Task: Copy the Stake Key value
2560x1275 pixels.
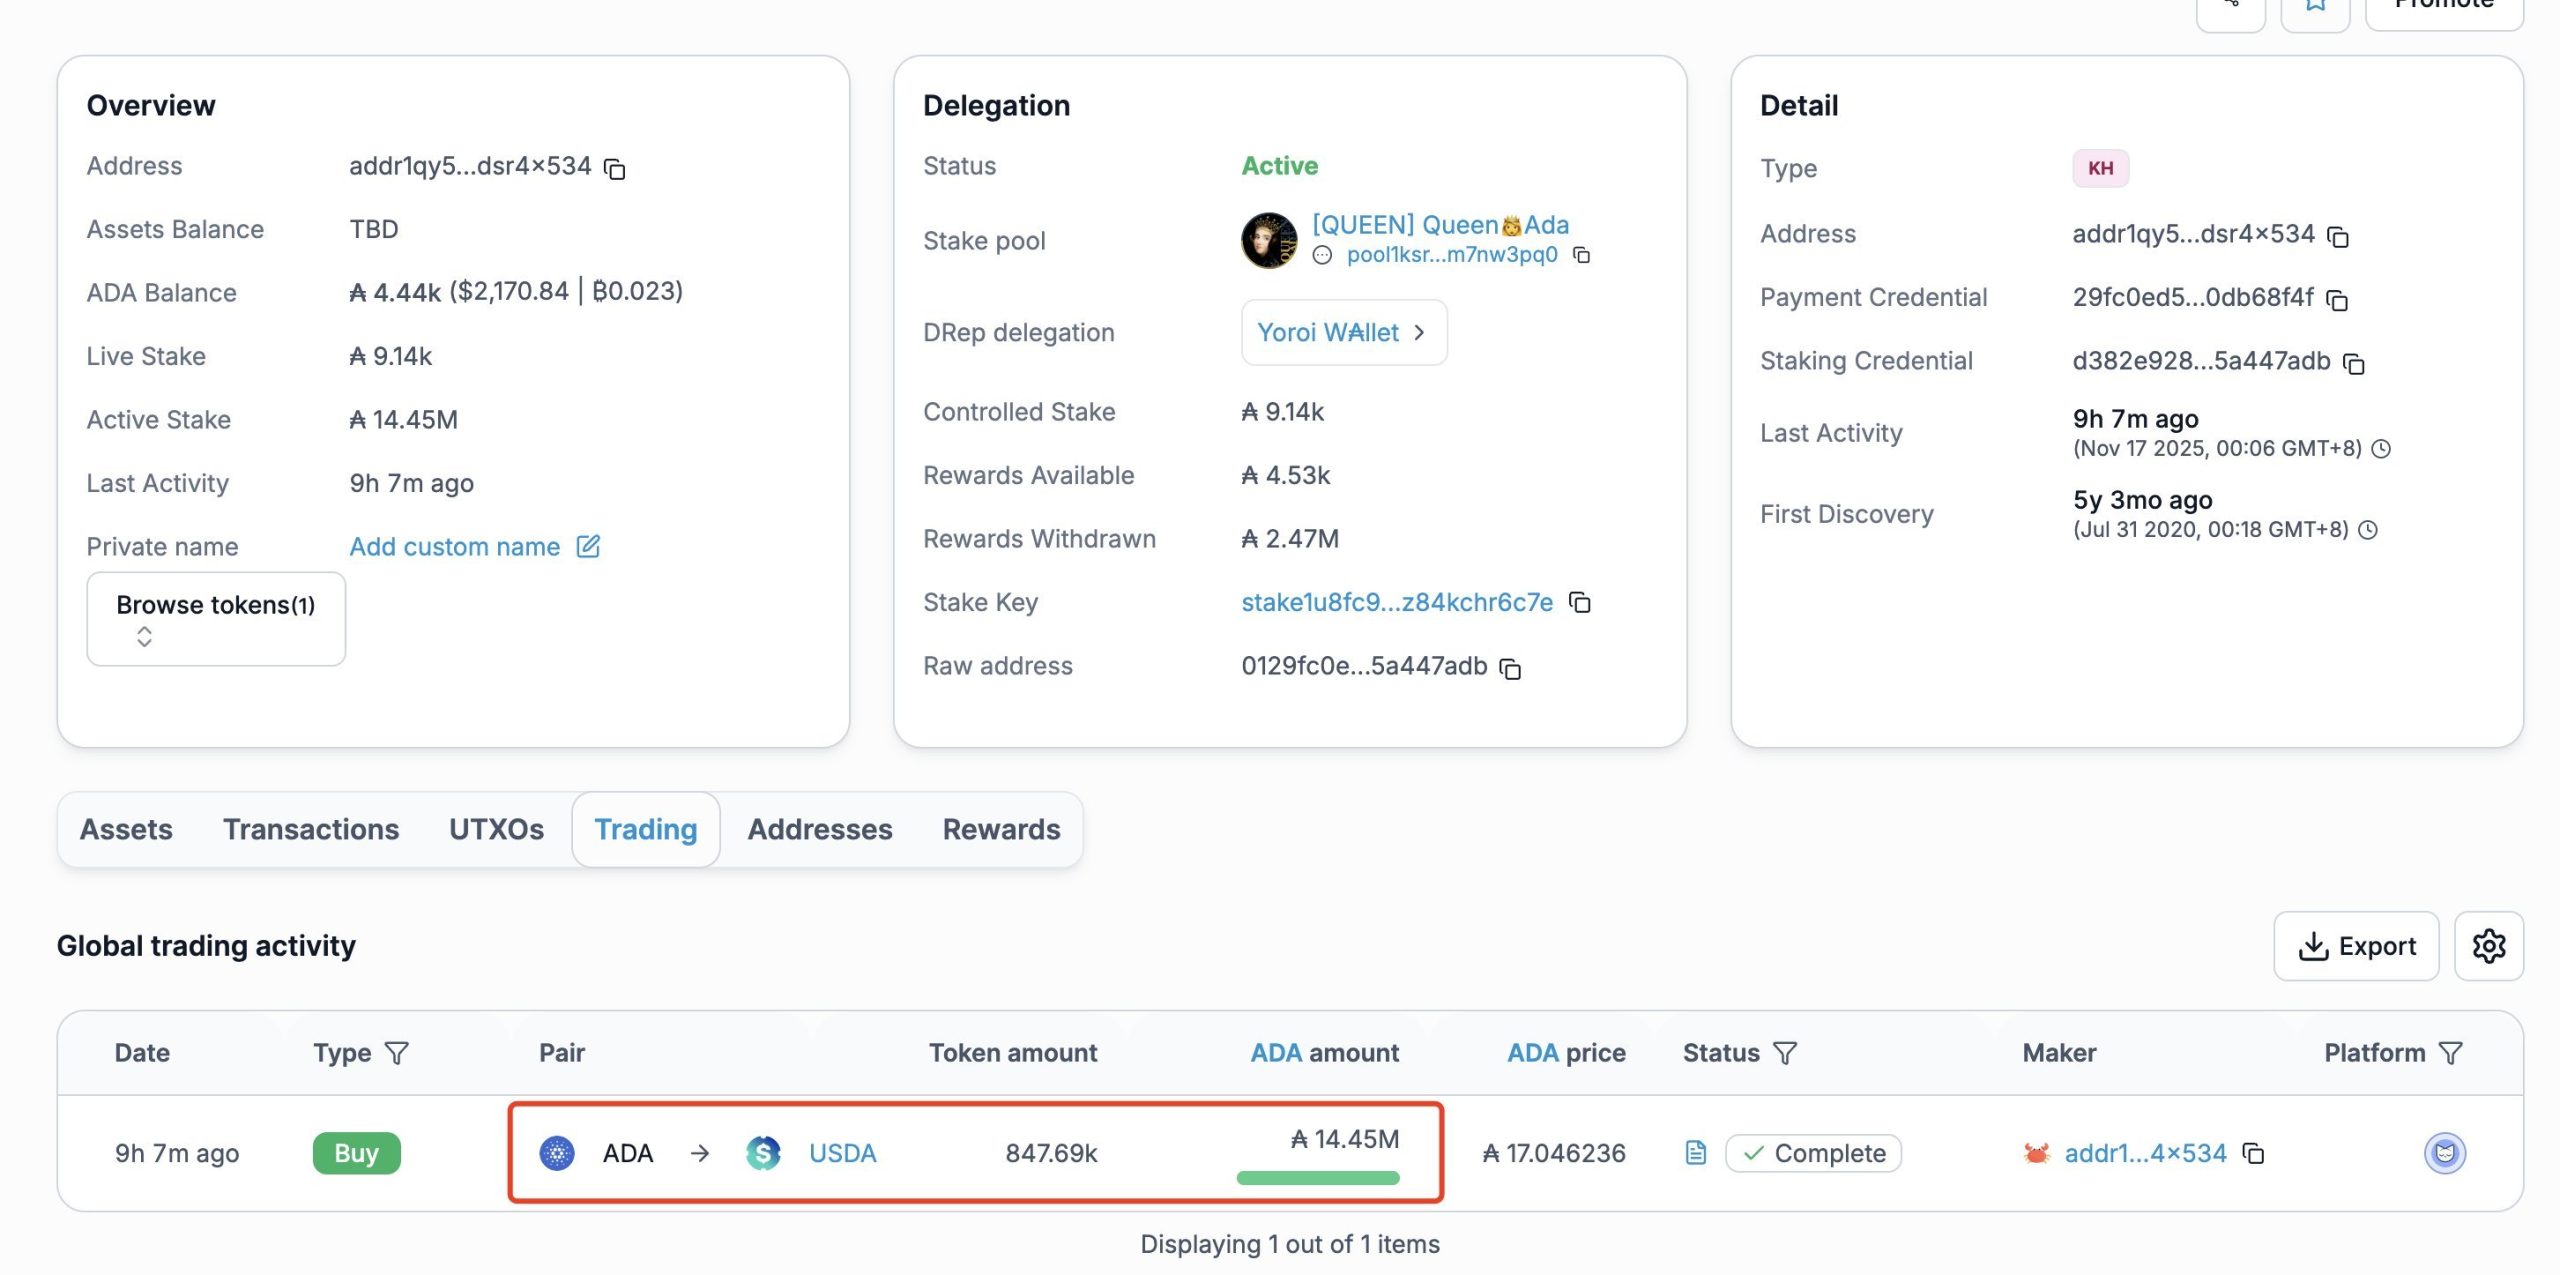Action: click(x=1580, y=602)
